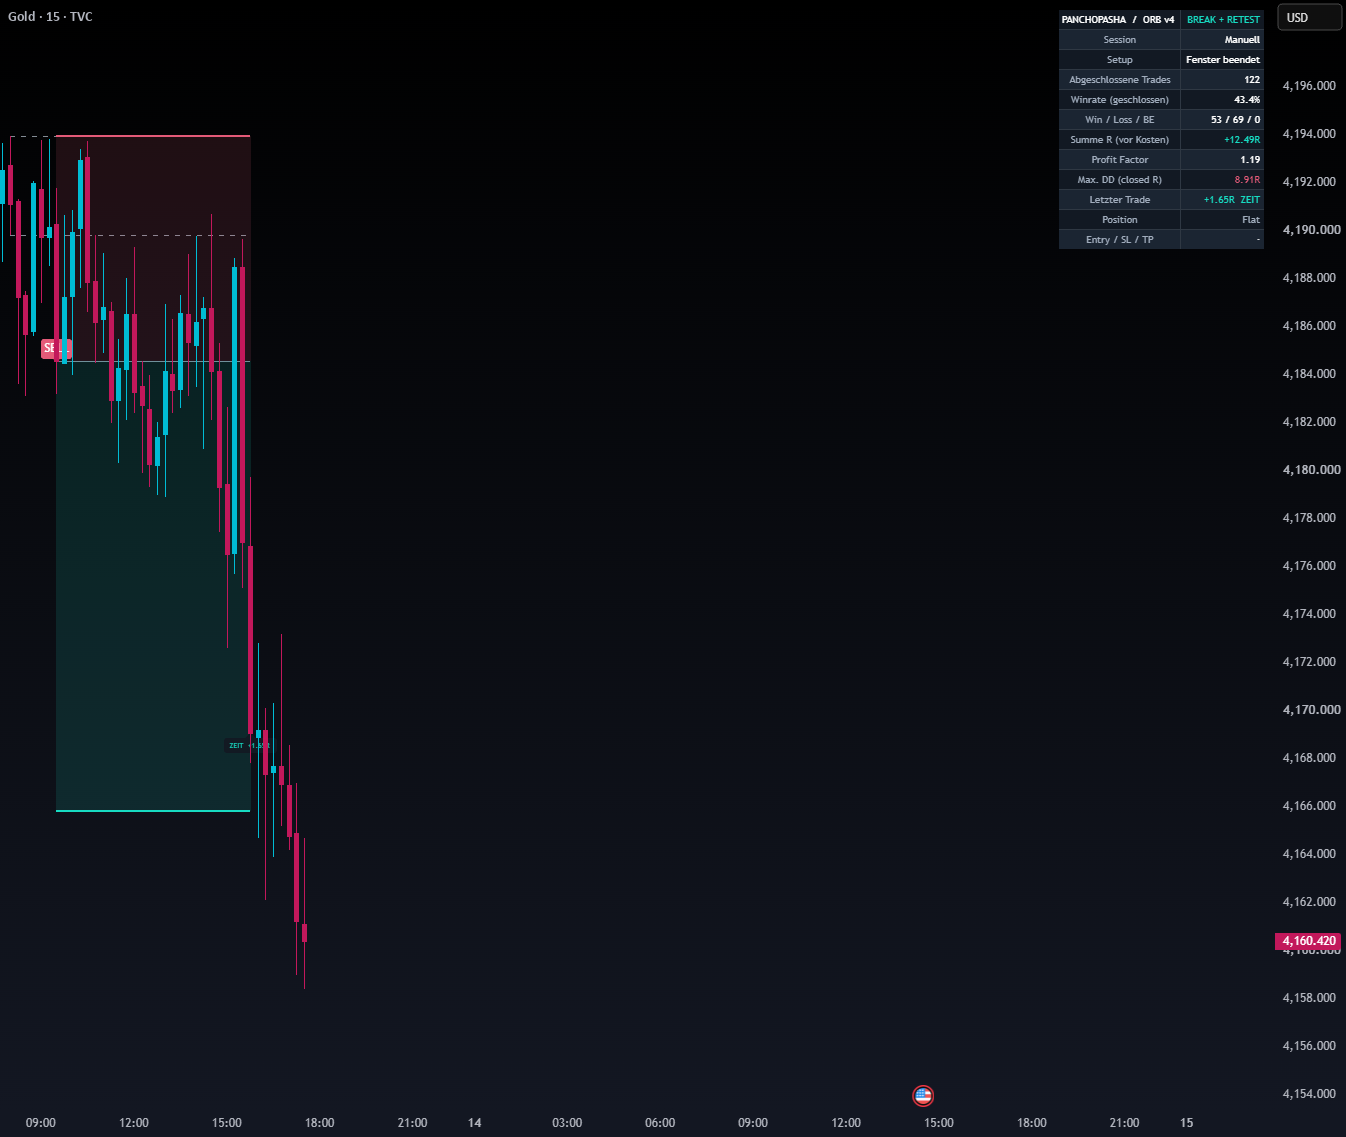Click the Position row label
This screenshot has height=1137, width=1346.
1119,220
